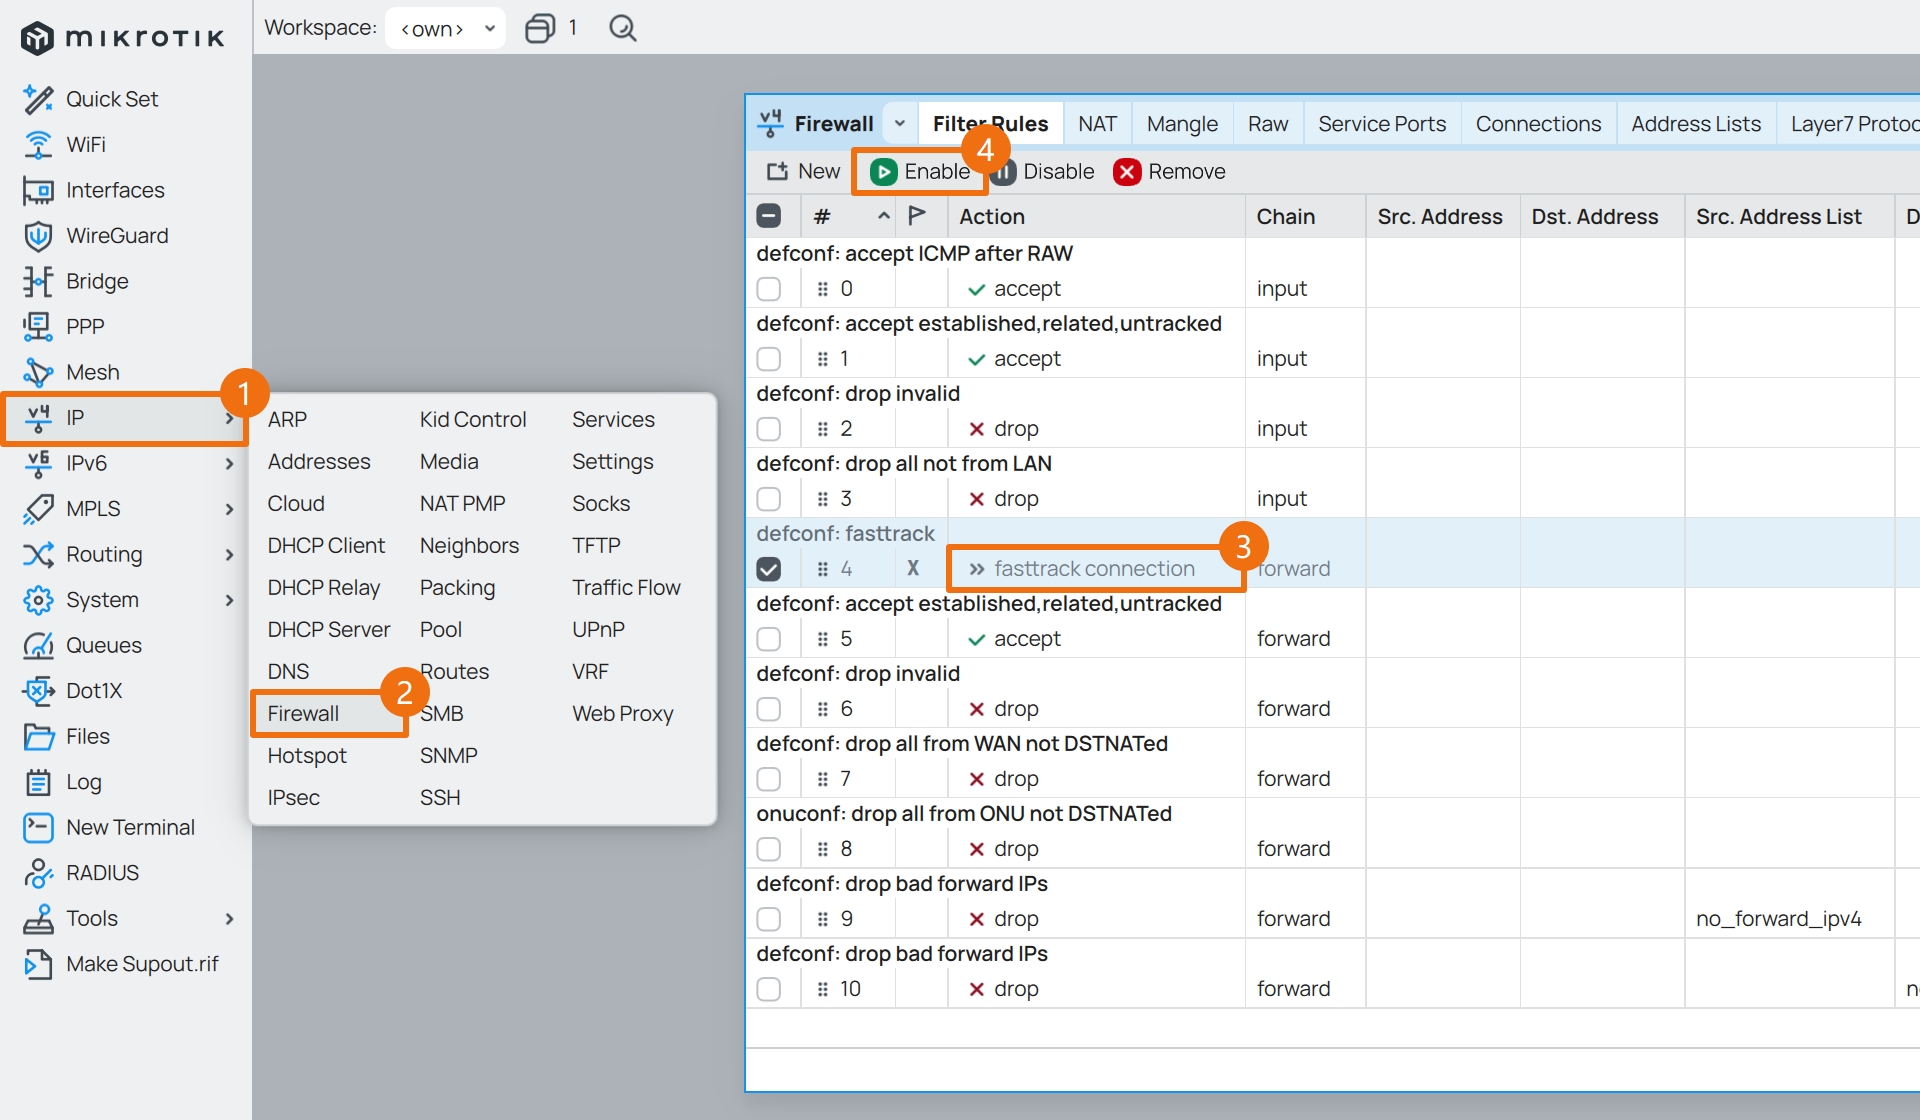Check the box for rule 1
The width and height of the screenshot is (1920, 1120).
[x=769, y=359]
